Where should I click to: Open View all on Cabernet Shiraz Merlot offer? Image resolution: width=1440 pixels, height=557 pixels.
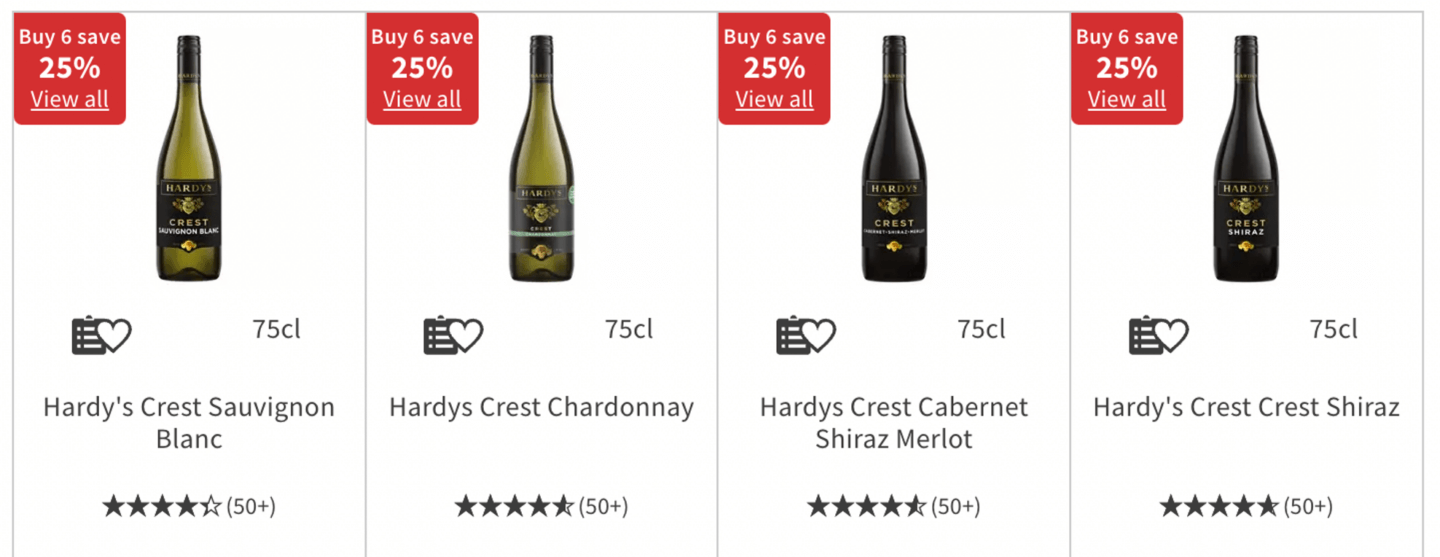(774, 99)
